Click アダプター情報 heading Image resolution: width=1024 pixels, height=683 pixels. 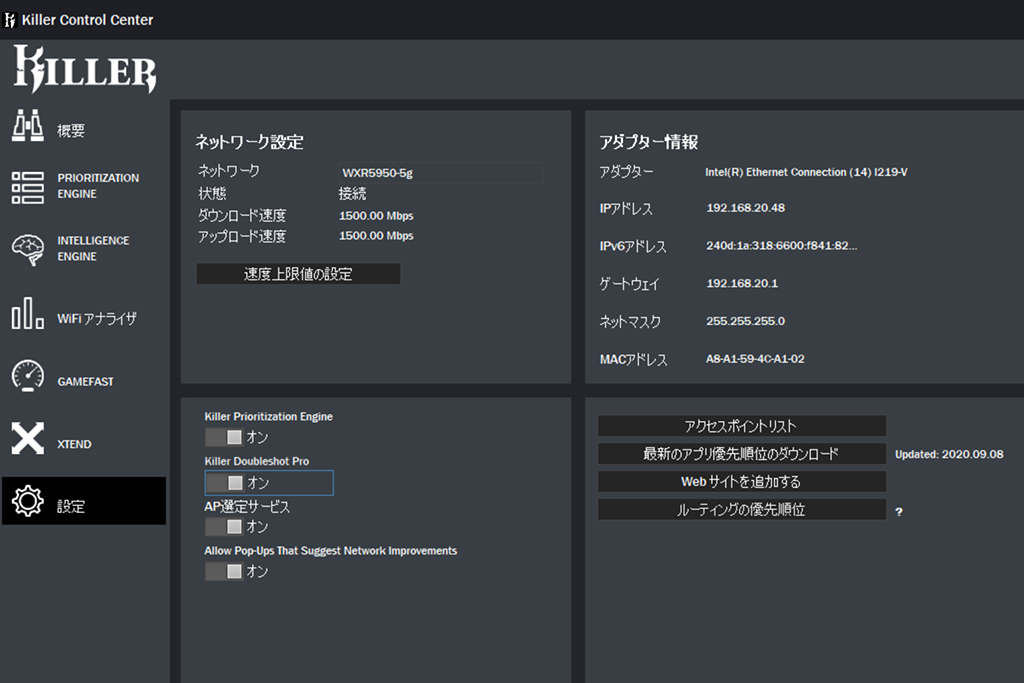648,142
